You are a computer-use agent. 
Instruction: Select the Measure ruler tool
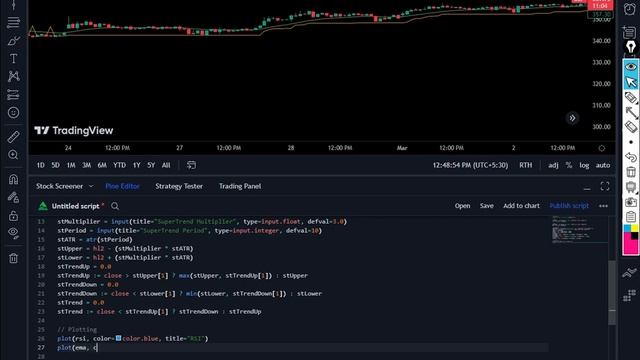pyautogui.click(x=13, y=137)
